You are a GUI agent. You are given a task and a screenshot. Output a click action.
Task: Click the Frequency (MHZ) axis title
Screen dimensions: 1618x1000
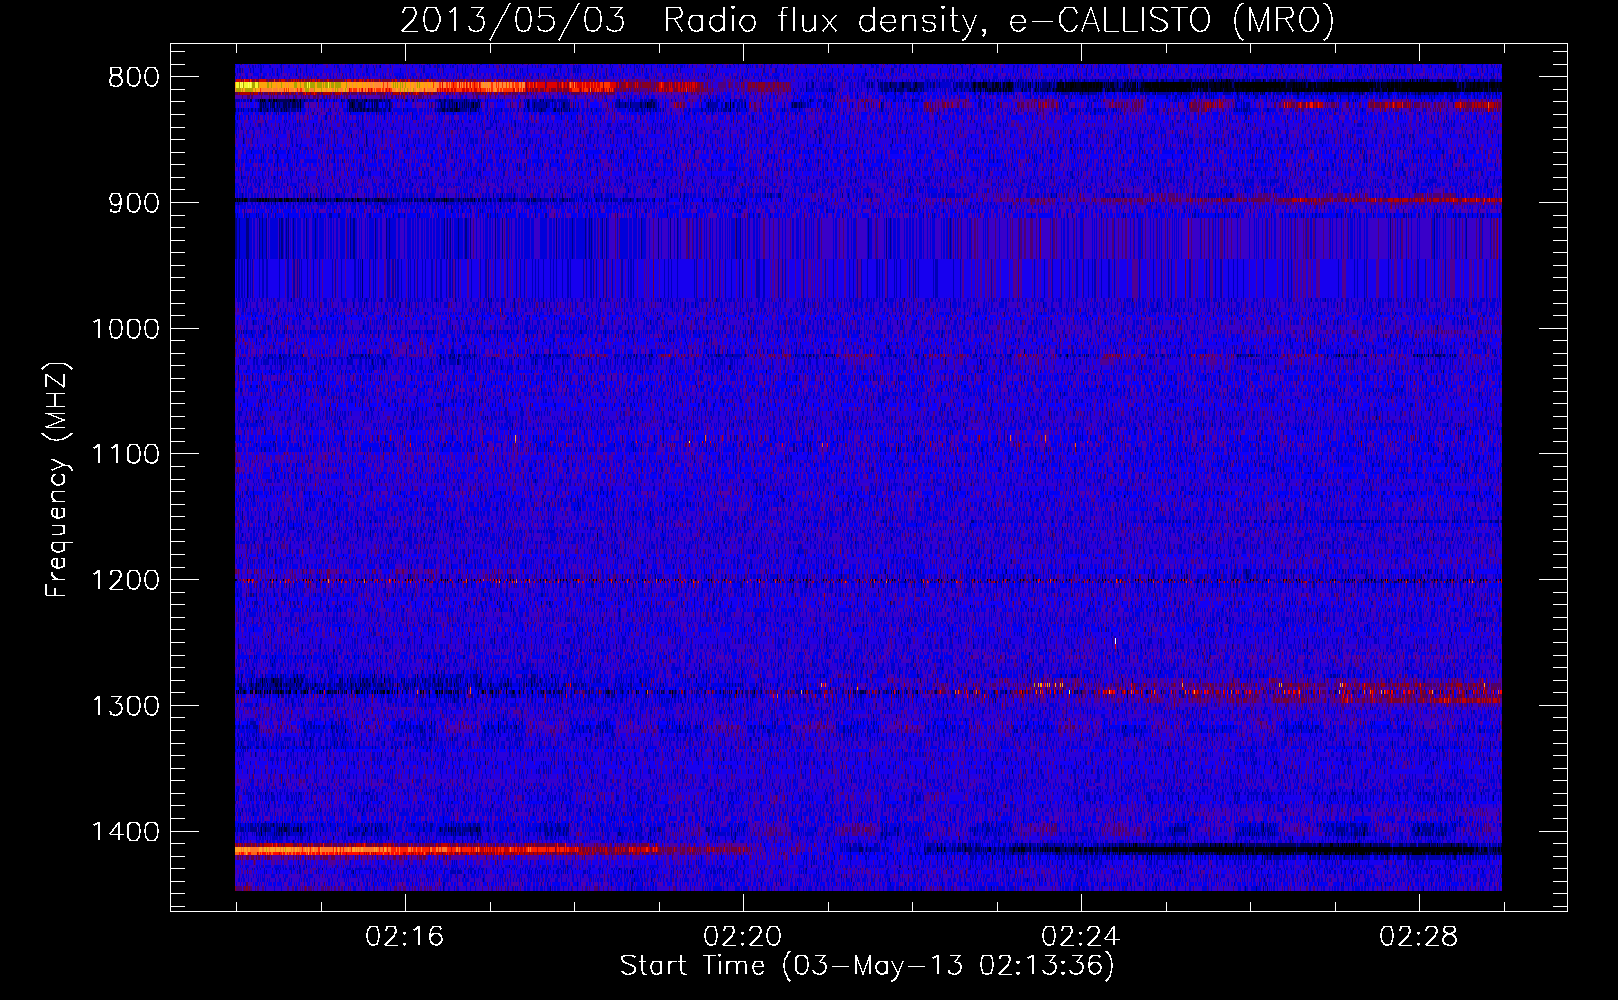click(x=58, y=479)
